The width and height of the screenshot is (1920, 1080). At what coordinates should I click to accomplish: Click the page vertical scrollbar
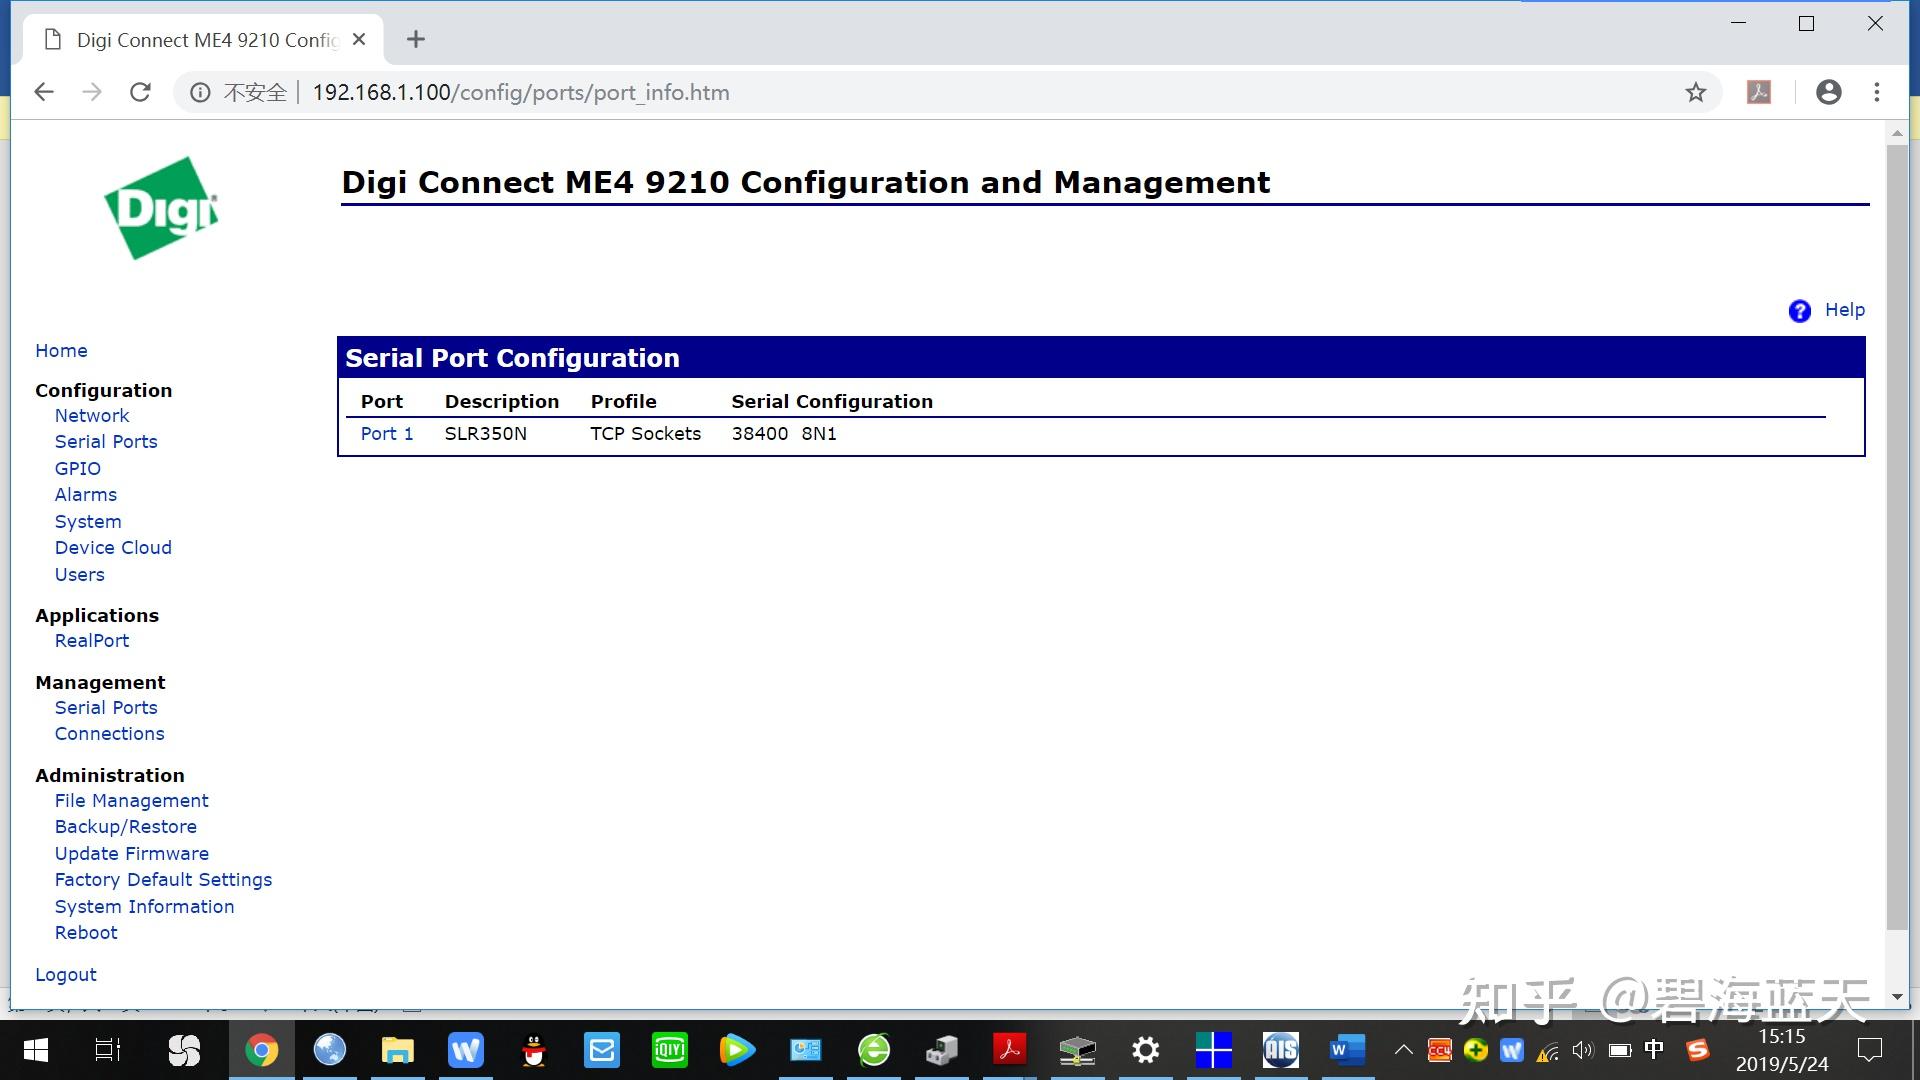pyautogui.click(x=1896, y=540)
